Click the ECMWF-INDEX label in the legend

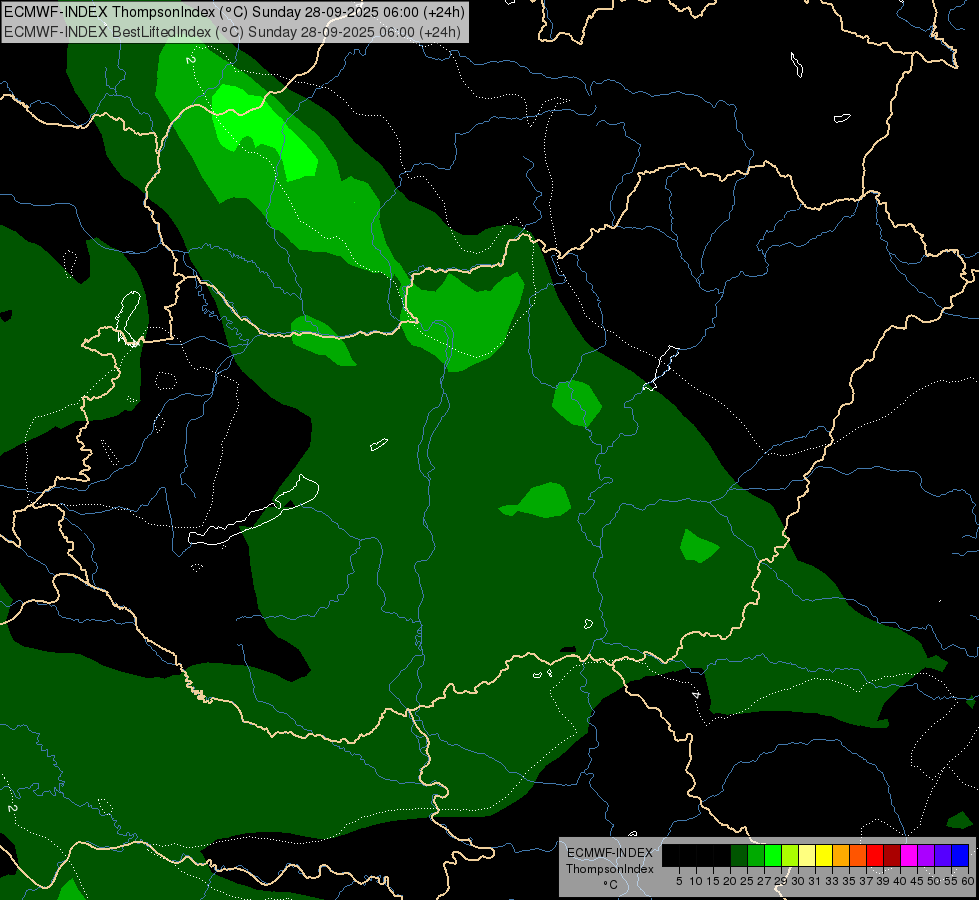[610, 853]
